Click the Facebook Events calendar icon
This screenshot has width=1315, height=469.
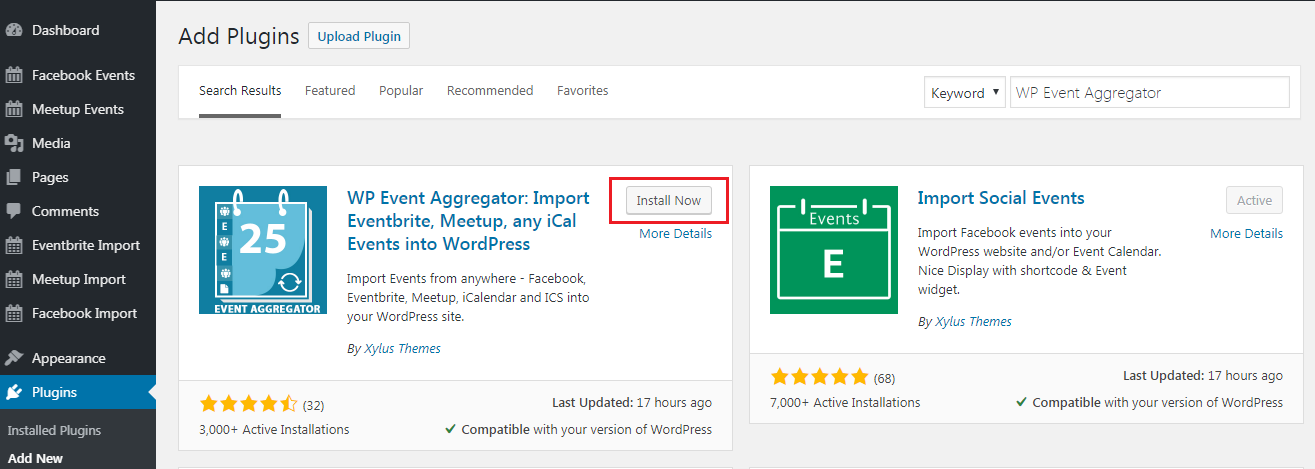point(14,75)
